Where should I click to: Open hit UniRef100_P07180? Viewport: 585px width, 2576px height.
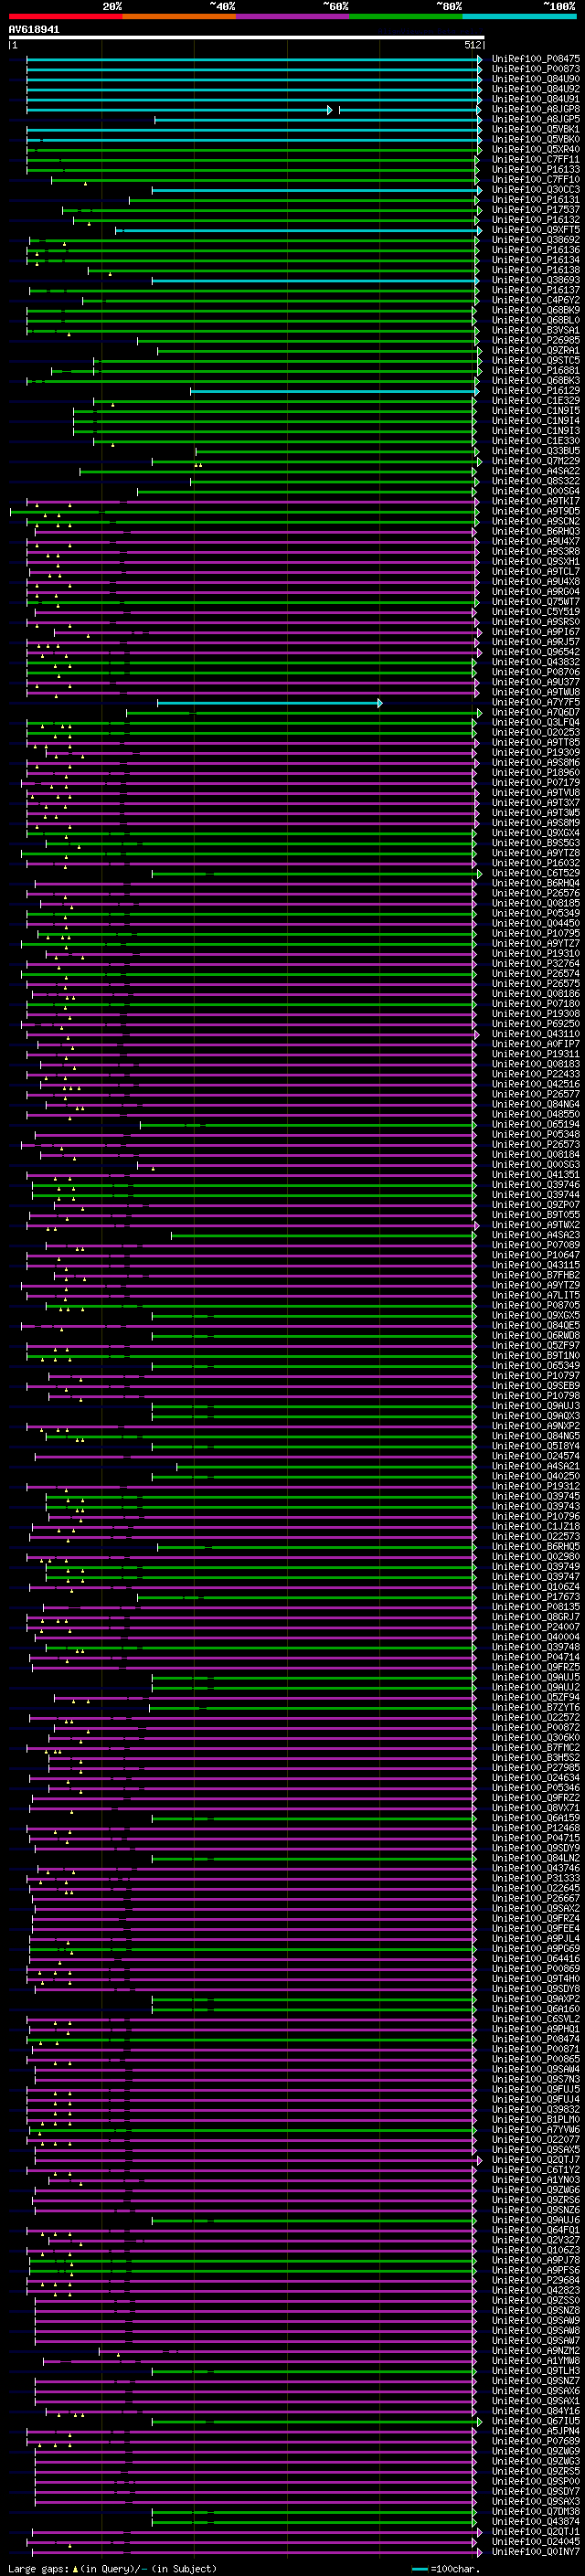point(536,1003)
